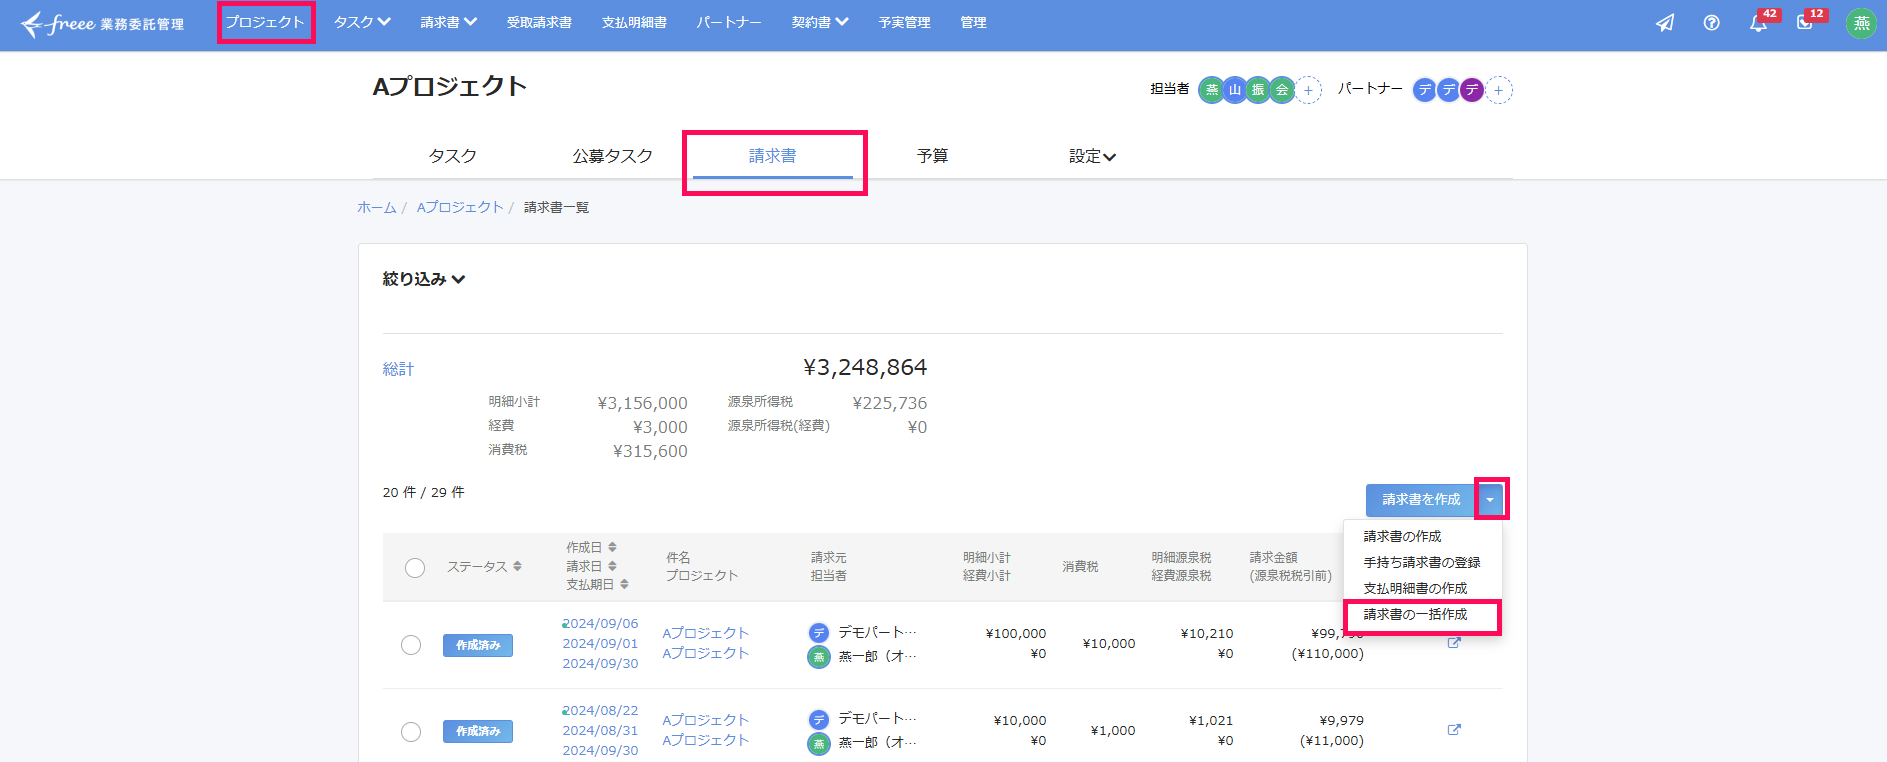Click the first green 担当者 avatar 燕
Viewport: 1887px width, 762px height.
click(1211, 90)
